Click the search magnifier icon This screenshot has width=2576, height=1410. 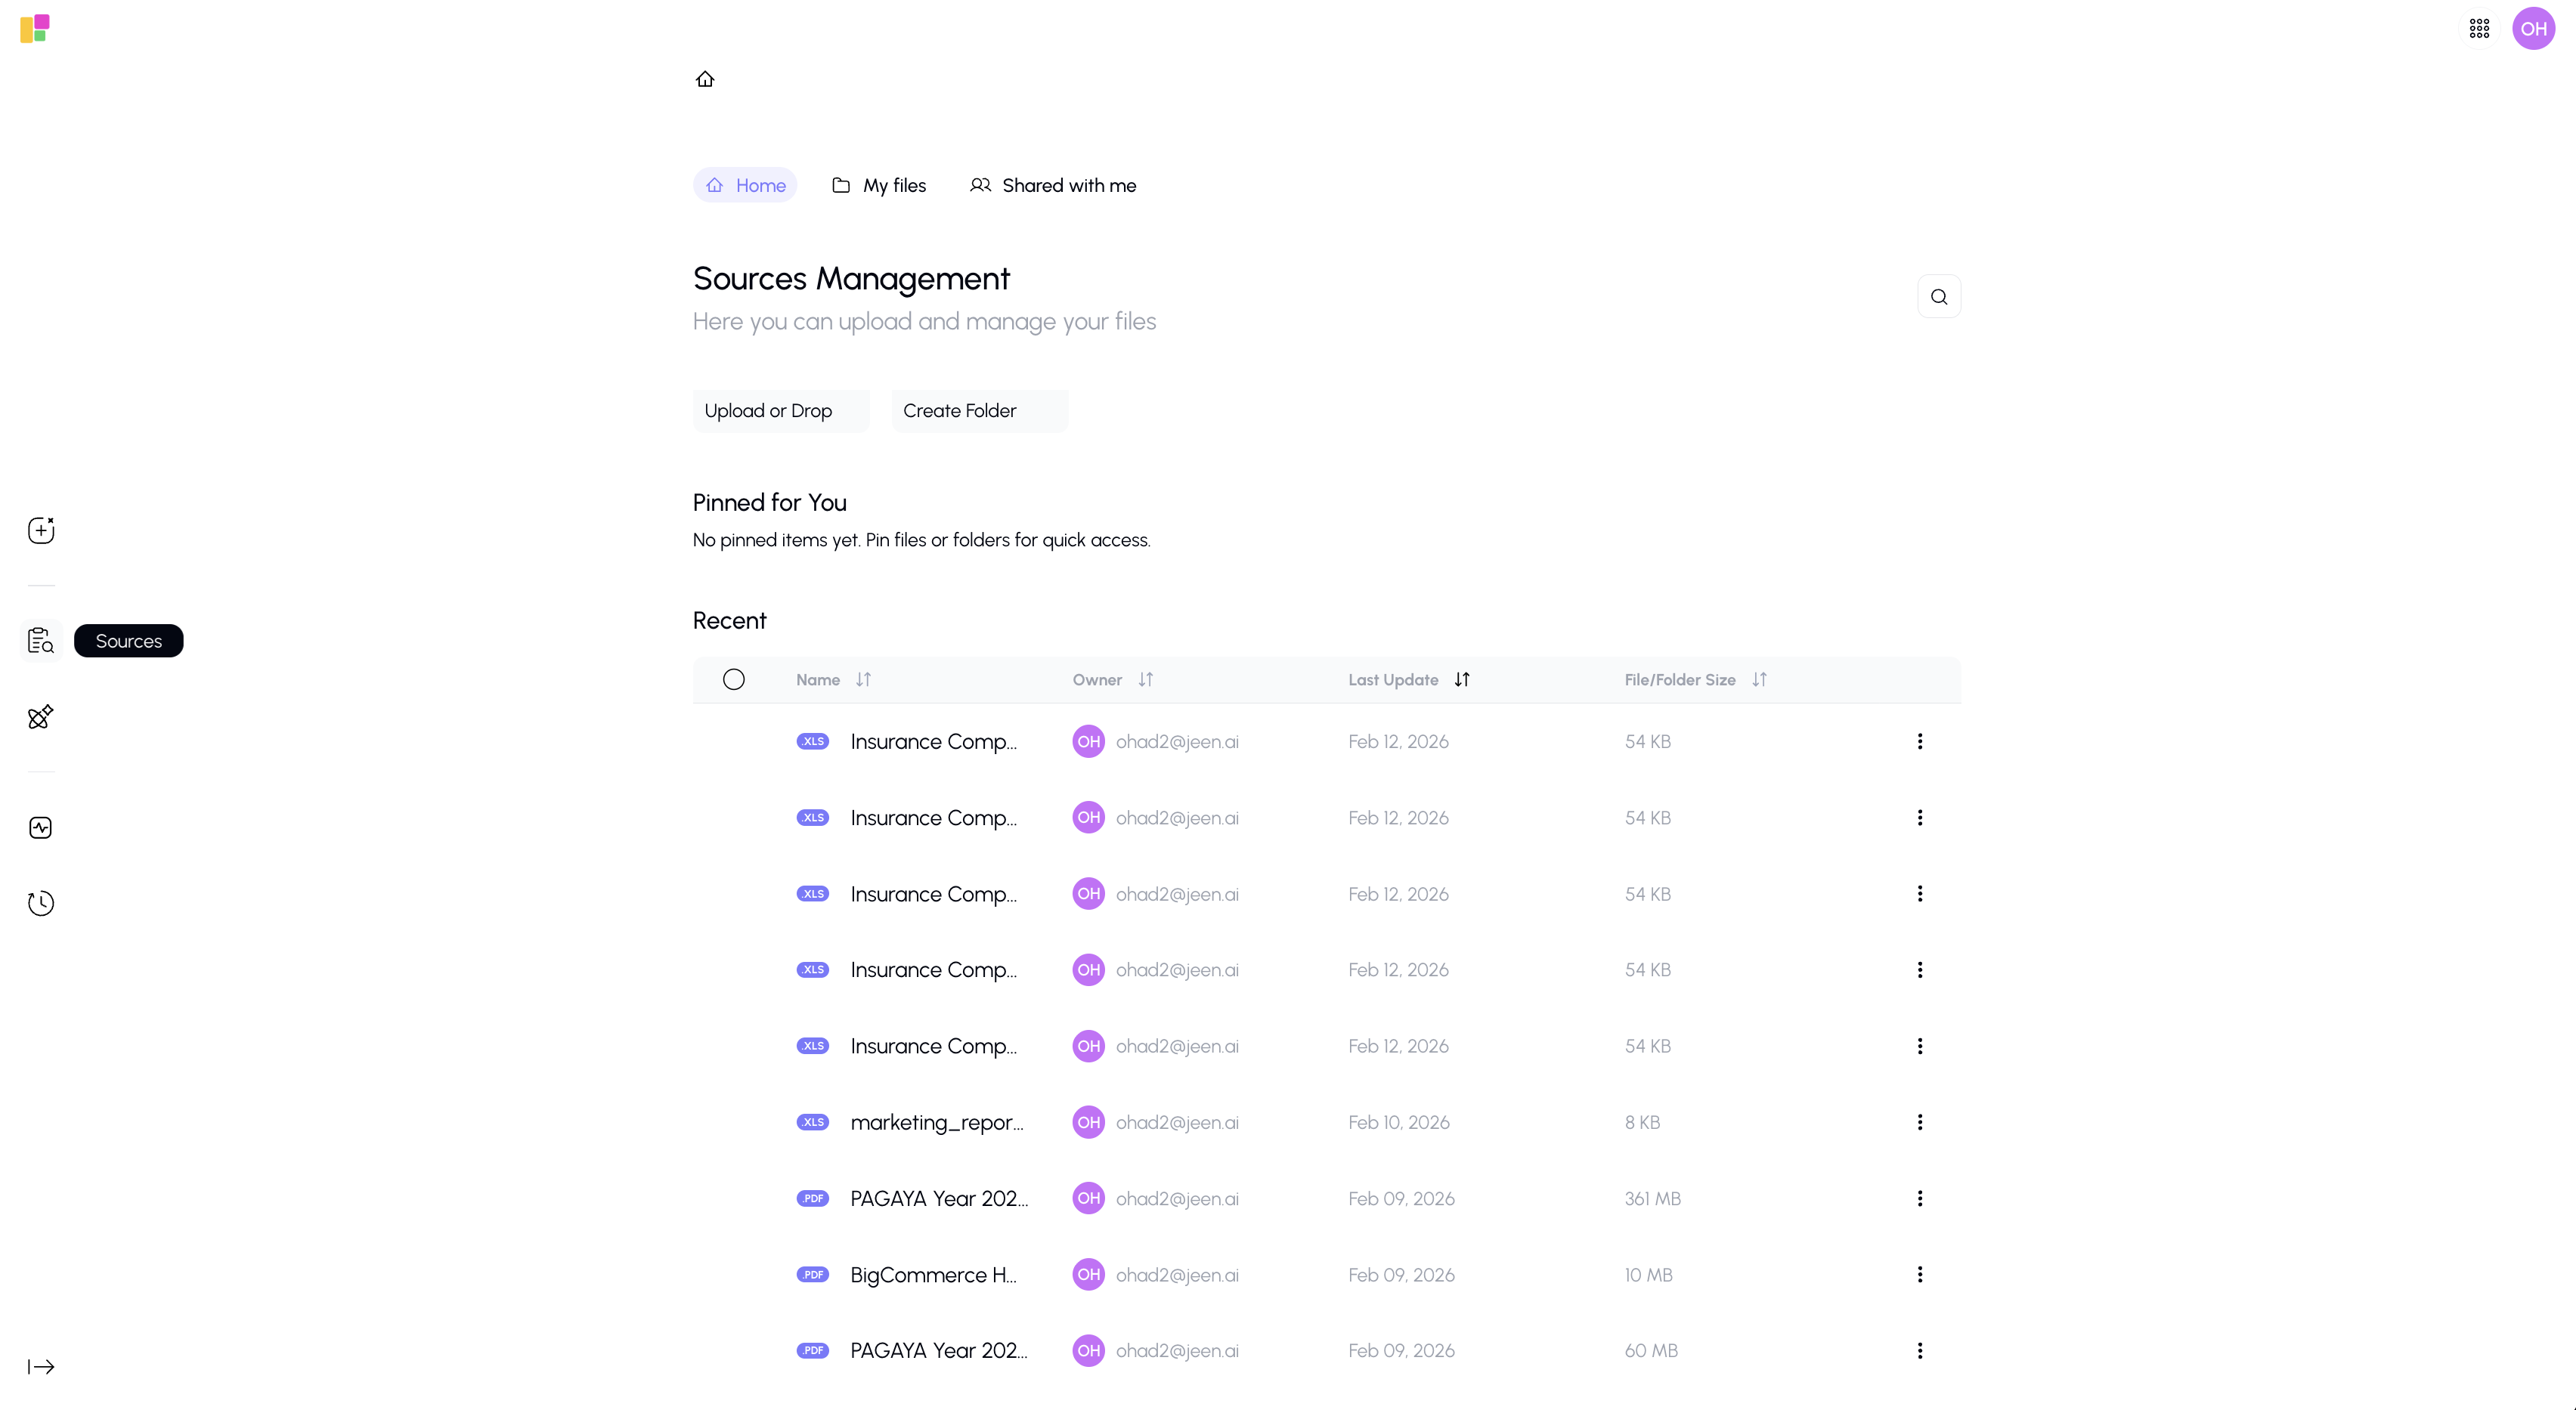(x=1938, y=297)
